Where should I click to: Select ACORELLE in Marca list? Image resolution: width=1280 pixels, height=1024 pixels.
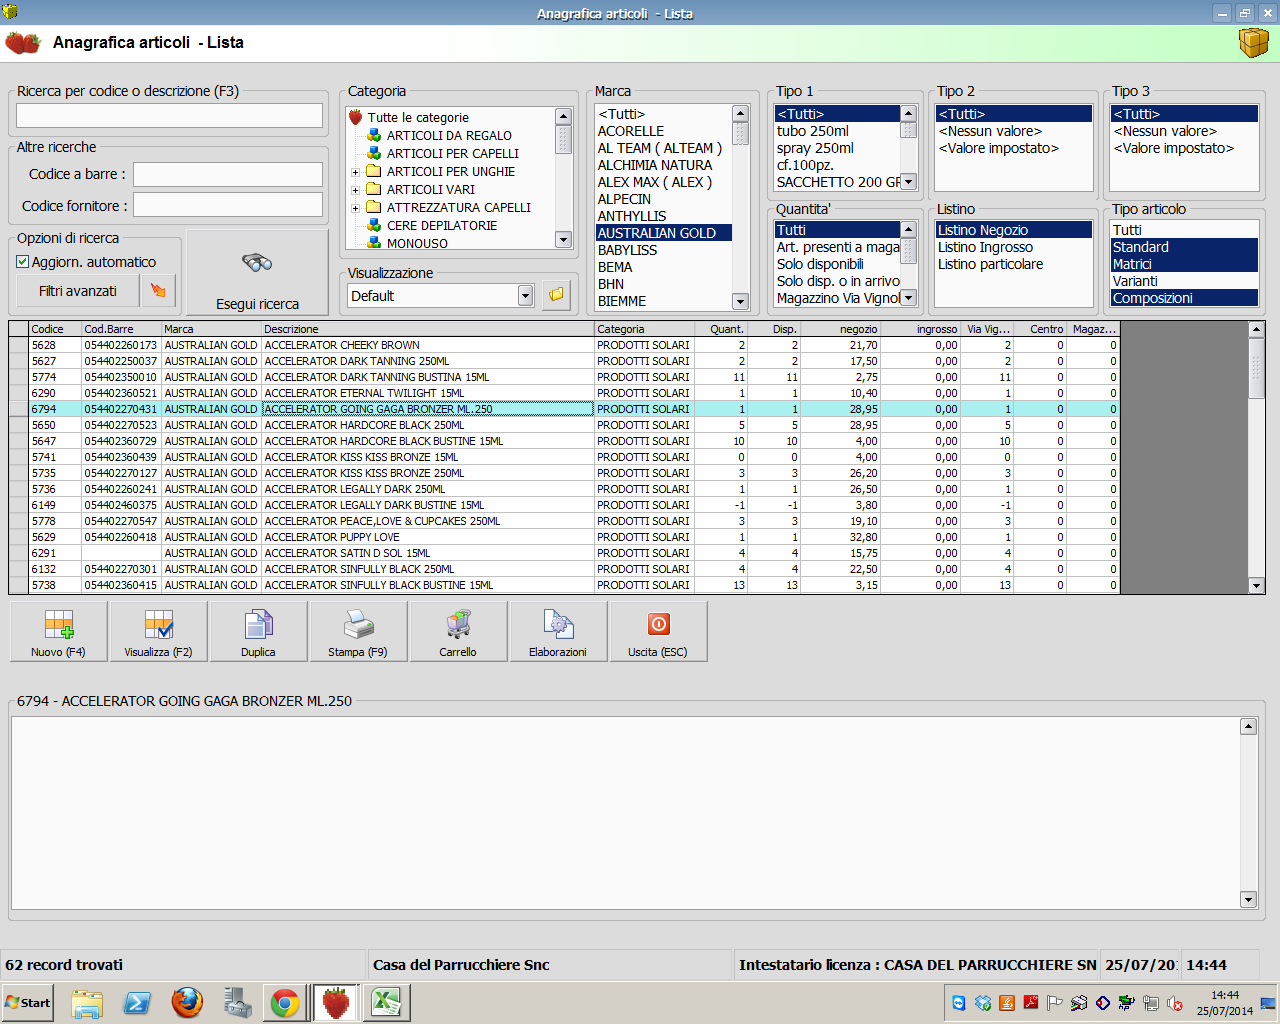[x=631, y=131]
